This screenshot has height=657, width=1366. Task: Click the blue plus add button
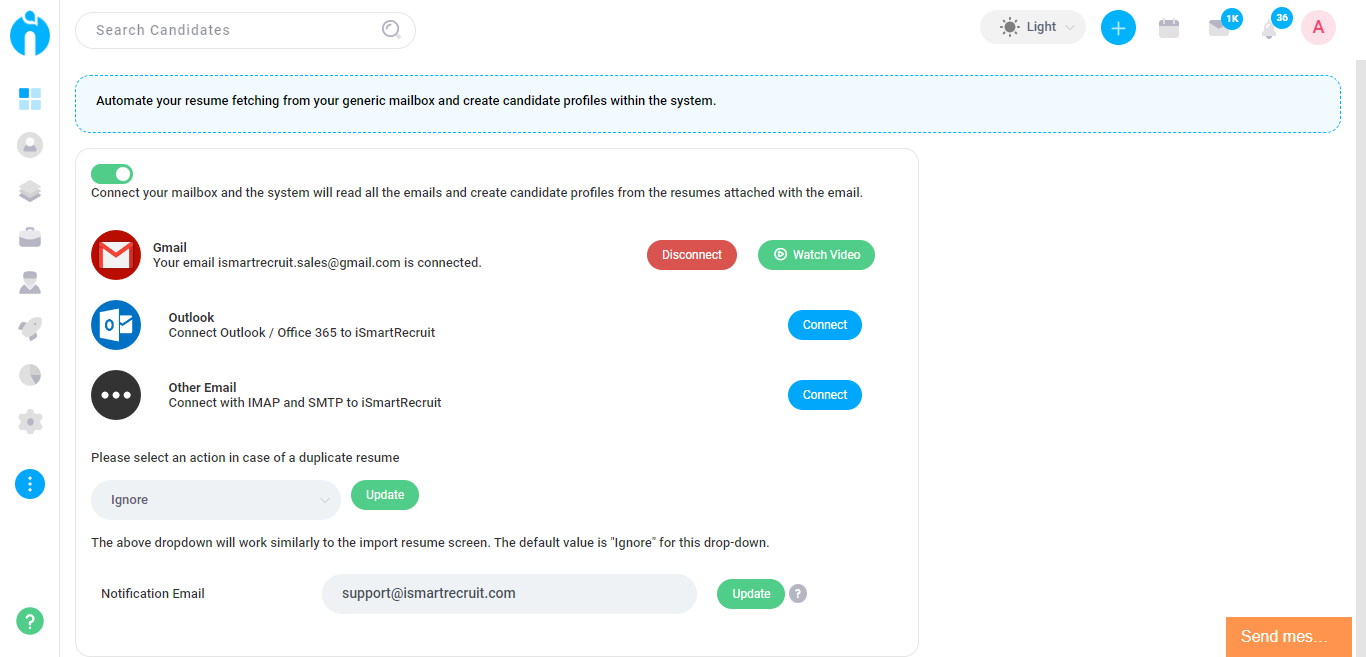click(1118, 28)
